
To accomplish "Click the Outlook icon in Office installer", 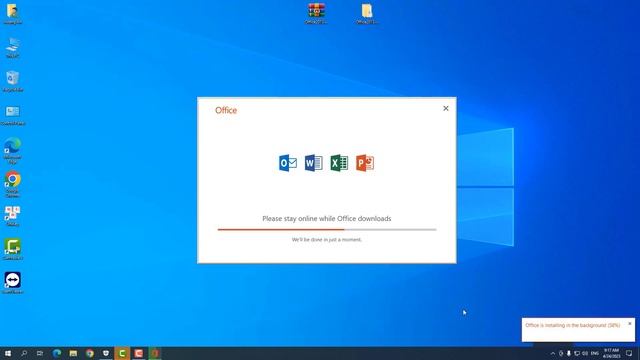I will pyautogui.click(x=288, y=163).
